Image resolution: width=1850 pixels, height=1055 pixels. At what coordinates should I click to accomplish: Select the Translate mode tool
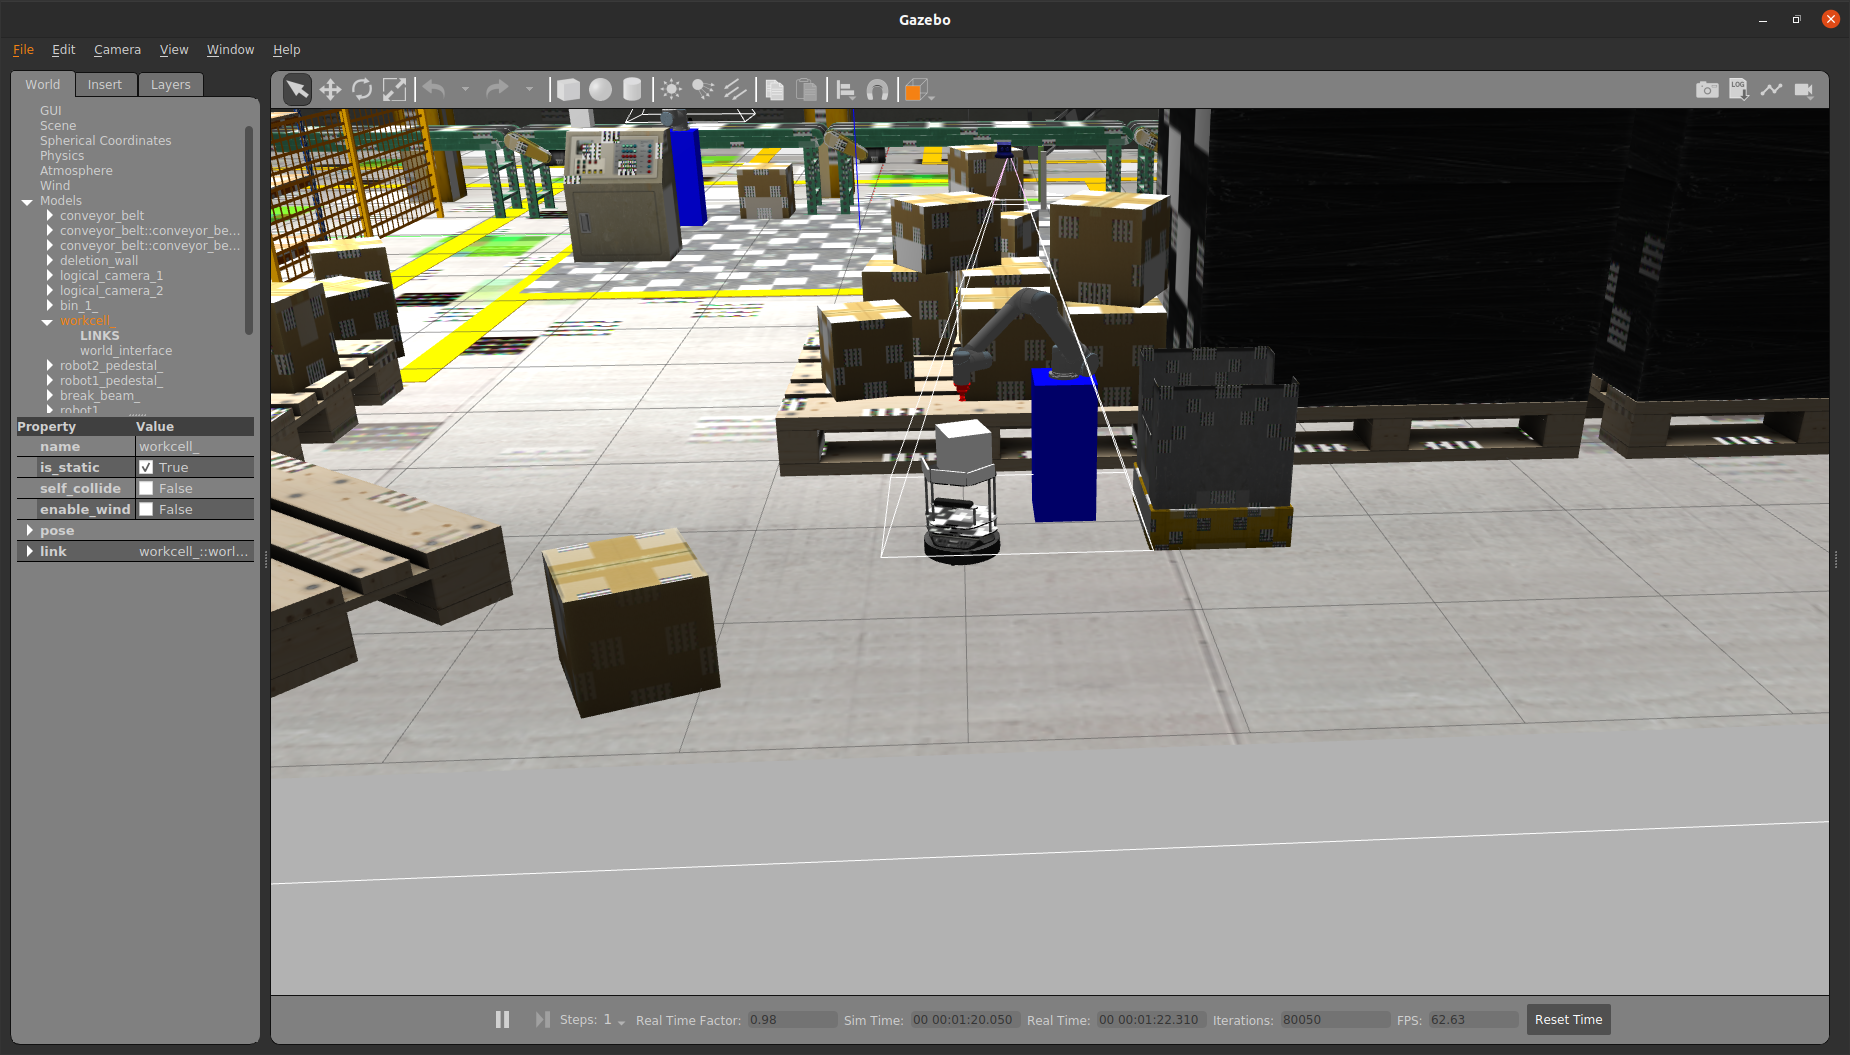330,90
